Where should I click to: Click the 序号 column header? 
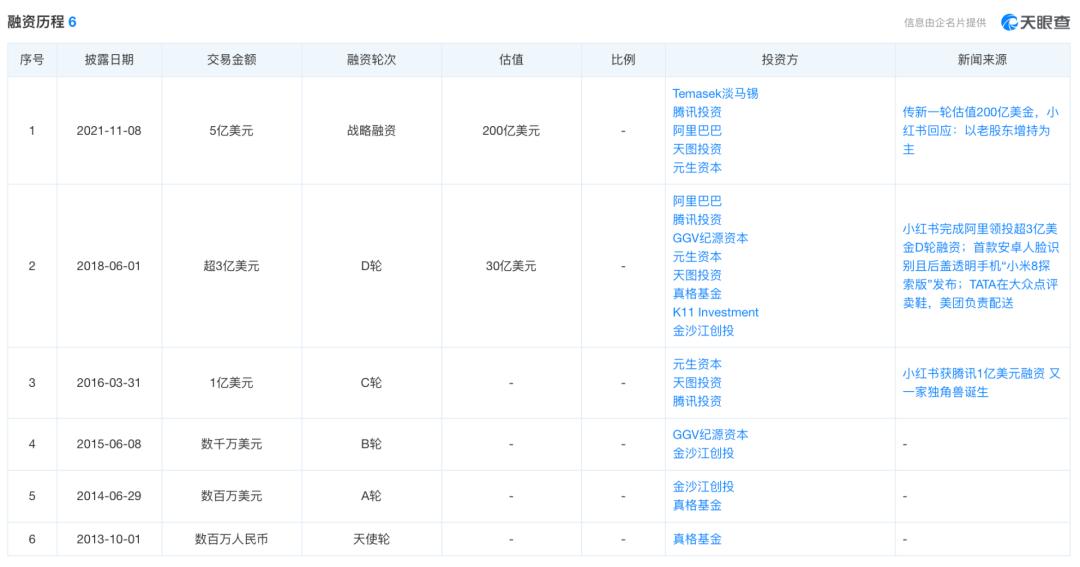coord(32,60)
